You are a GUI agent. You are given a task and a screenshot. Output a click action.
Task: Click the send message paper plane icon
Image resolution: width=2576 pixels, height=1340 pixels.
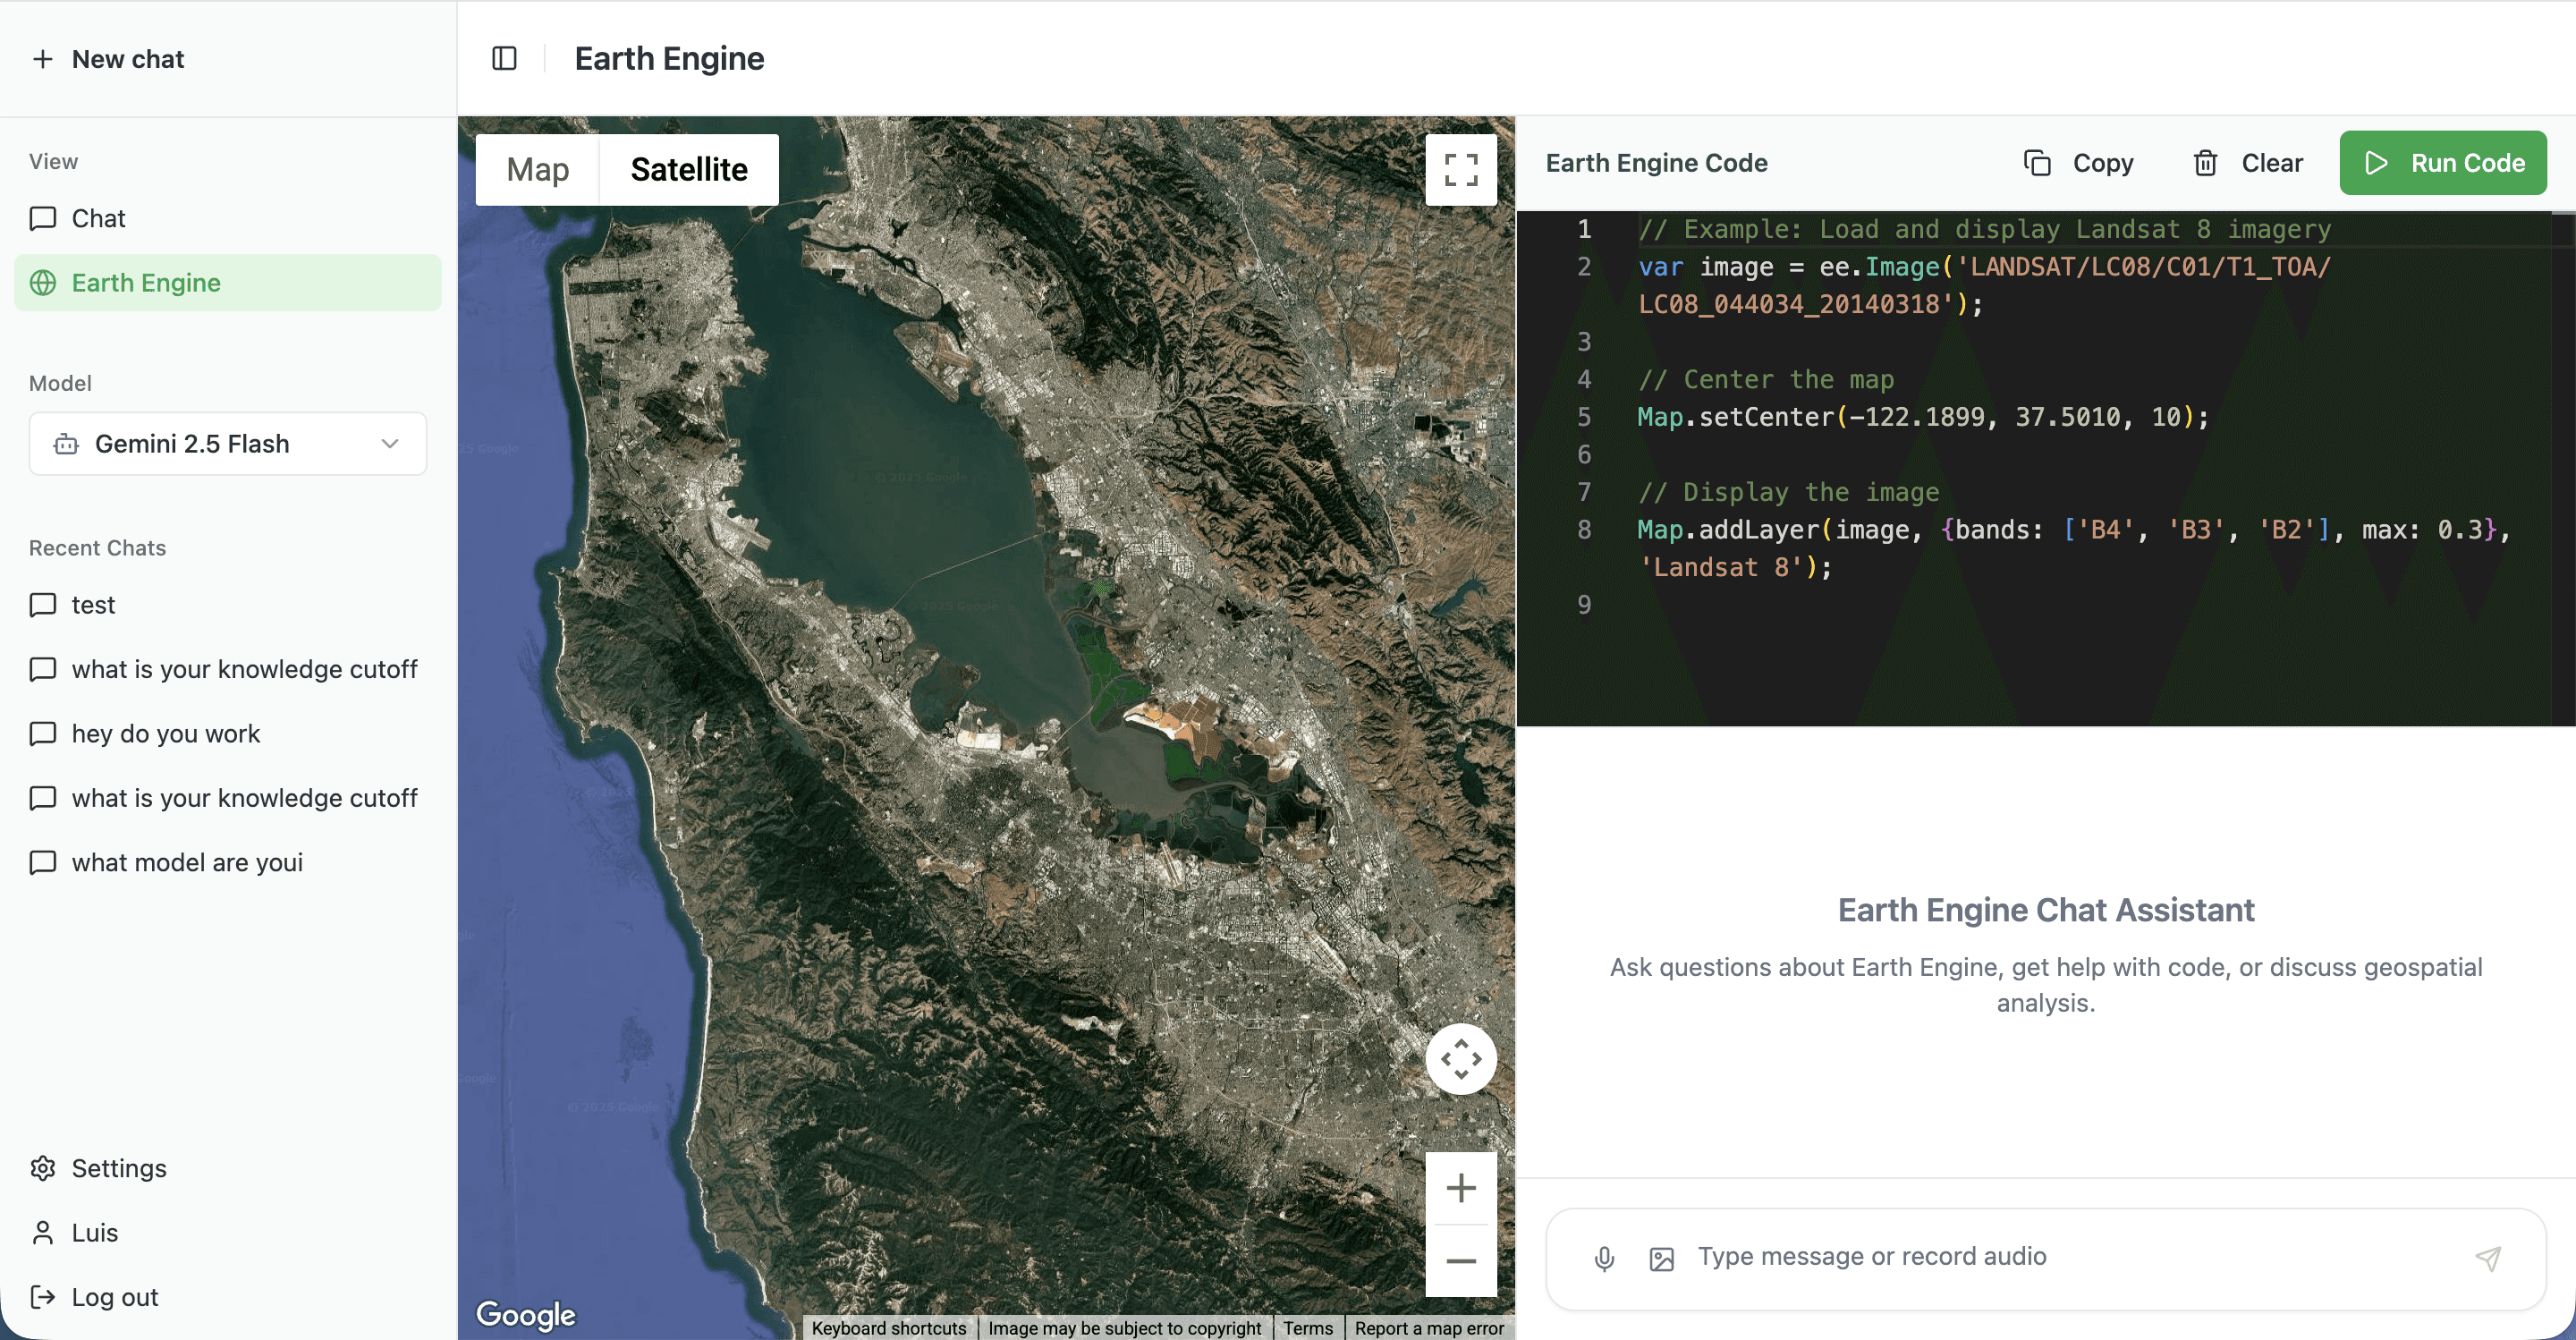click(x=2488, y=1258)
